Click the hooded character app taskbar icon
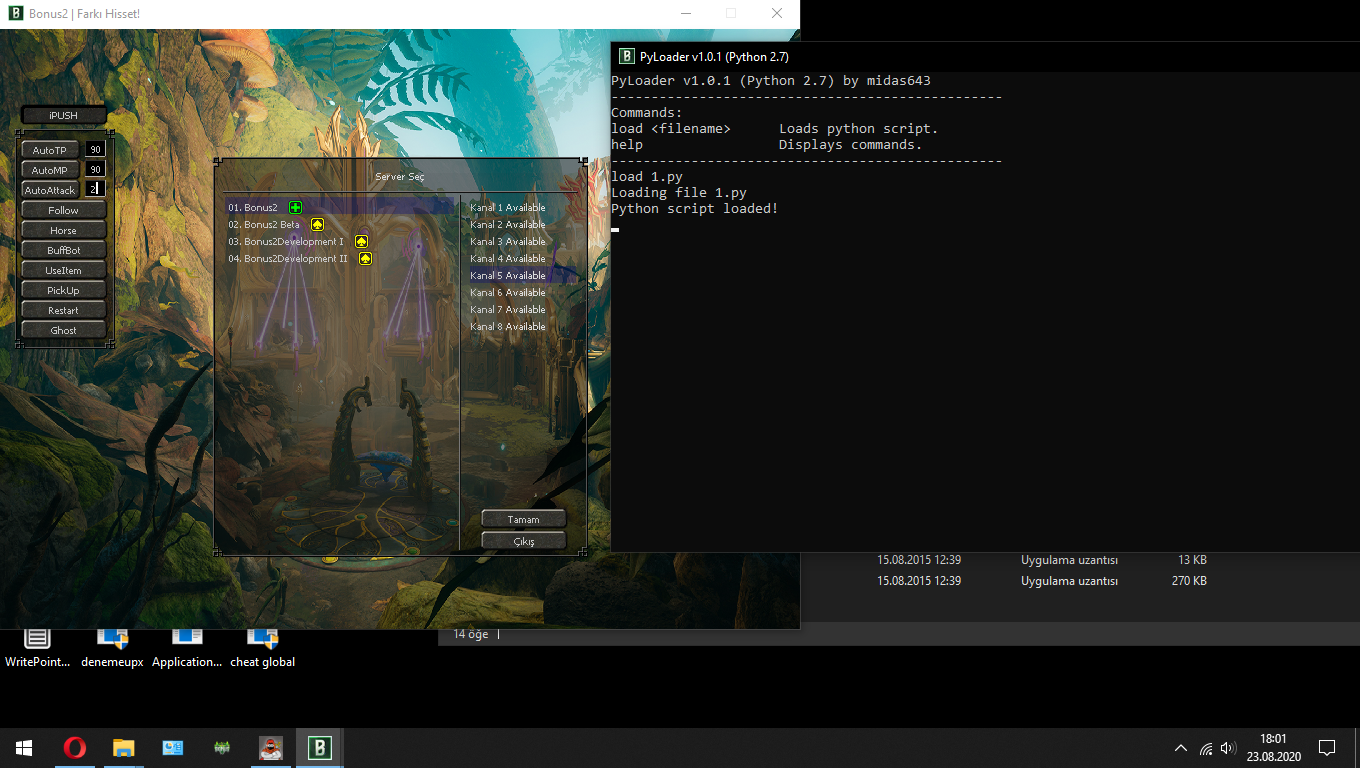Image resolution: width=1360 pixels, height=768 pixels. [271, 748]
